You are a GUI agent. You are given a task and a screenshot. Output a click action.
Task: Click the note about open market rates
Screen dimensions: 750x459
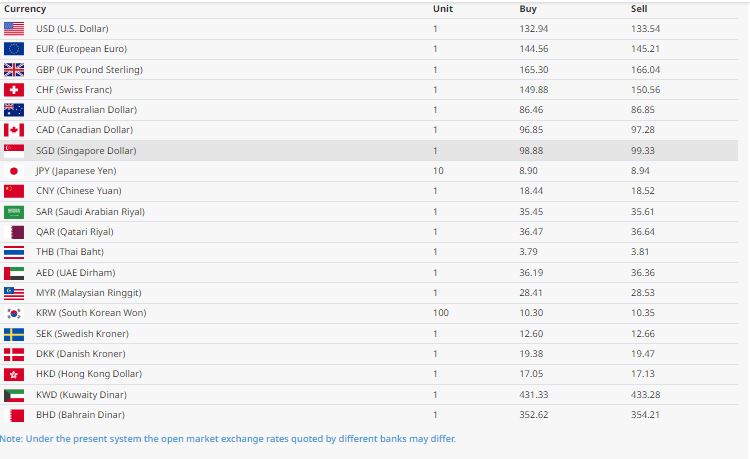228,439
